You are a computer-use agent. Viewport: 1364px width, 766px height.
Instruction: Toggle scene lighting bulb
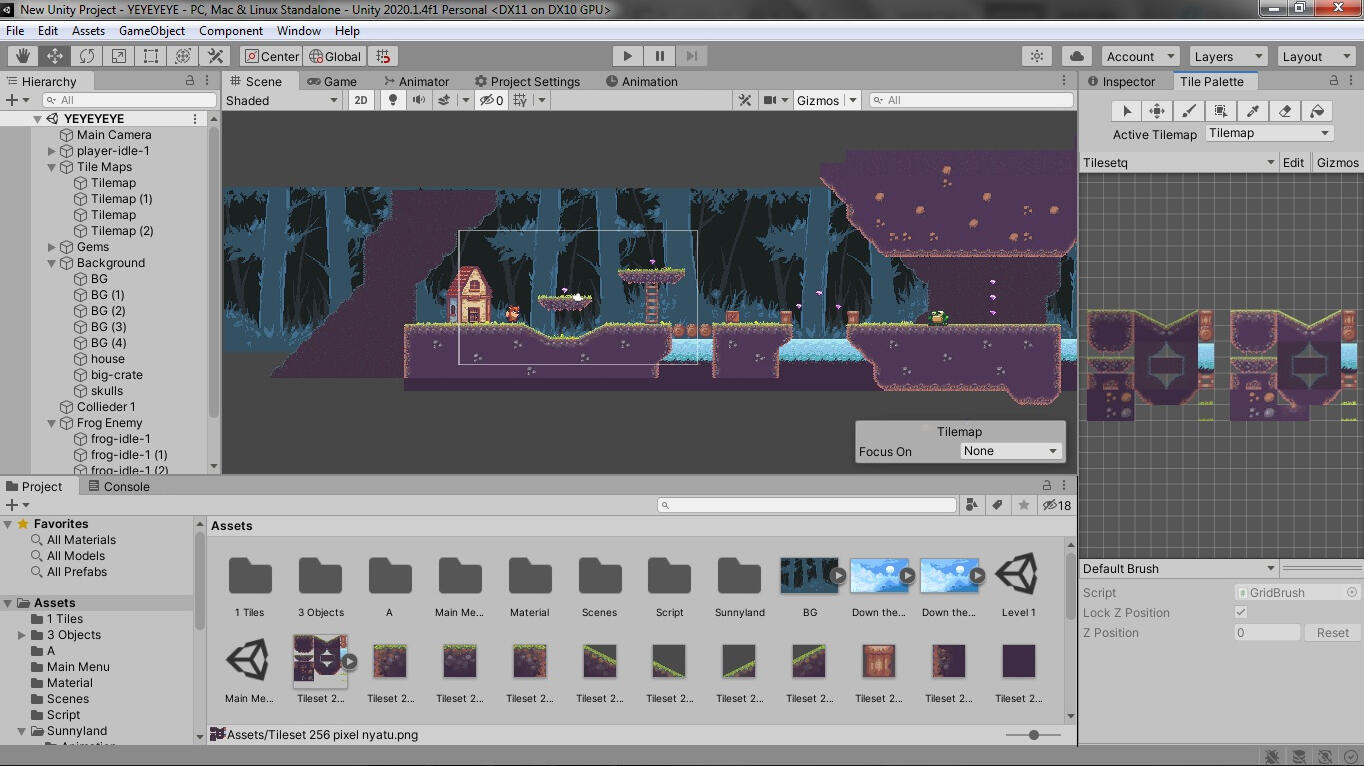tap(393, 100)
